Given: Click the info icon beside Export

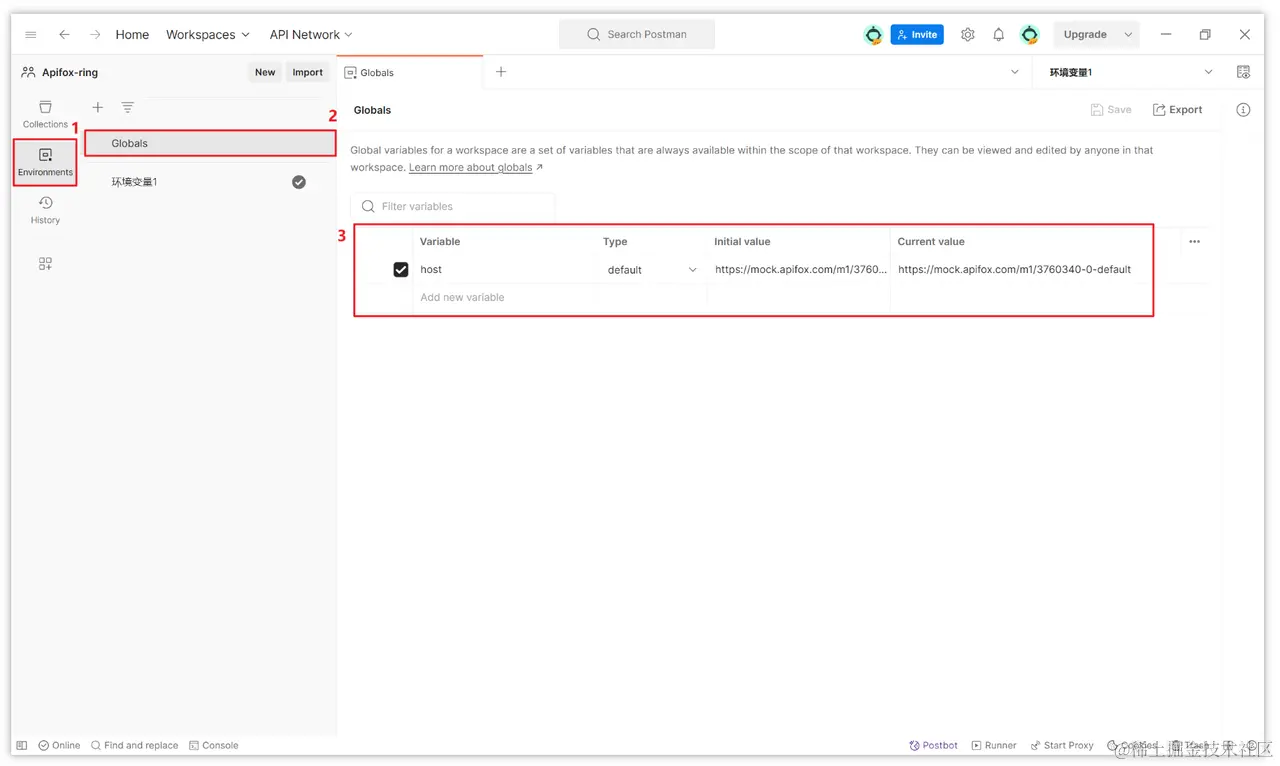Looking at the screenshot, I should [x=1243, y=110].
